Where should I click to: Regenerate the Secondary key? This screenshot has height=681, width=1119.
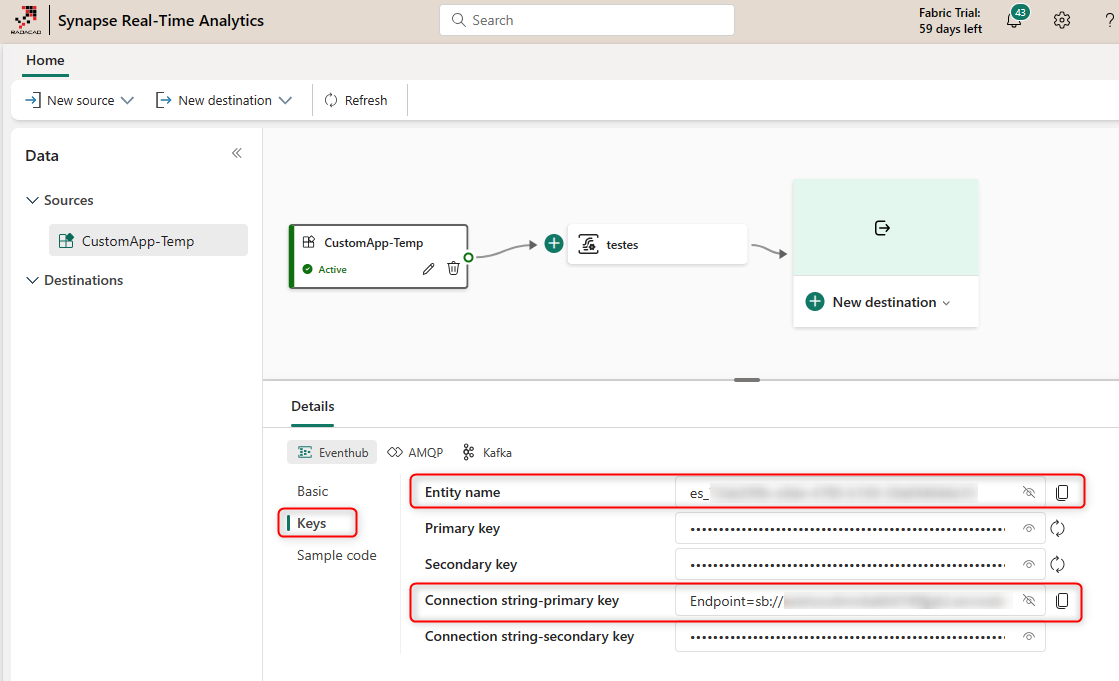(1058, 565)
